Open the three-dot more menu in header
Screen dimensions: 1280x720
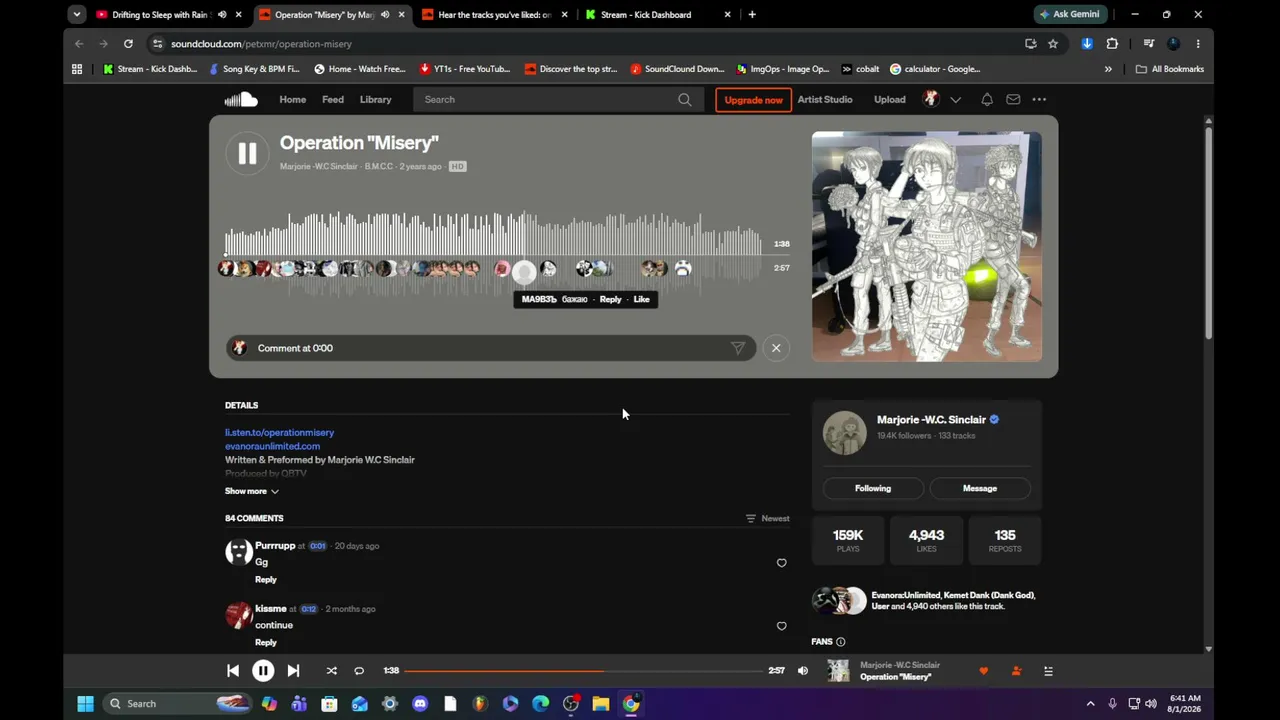pos(1039,99)
